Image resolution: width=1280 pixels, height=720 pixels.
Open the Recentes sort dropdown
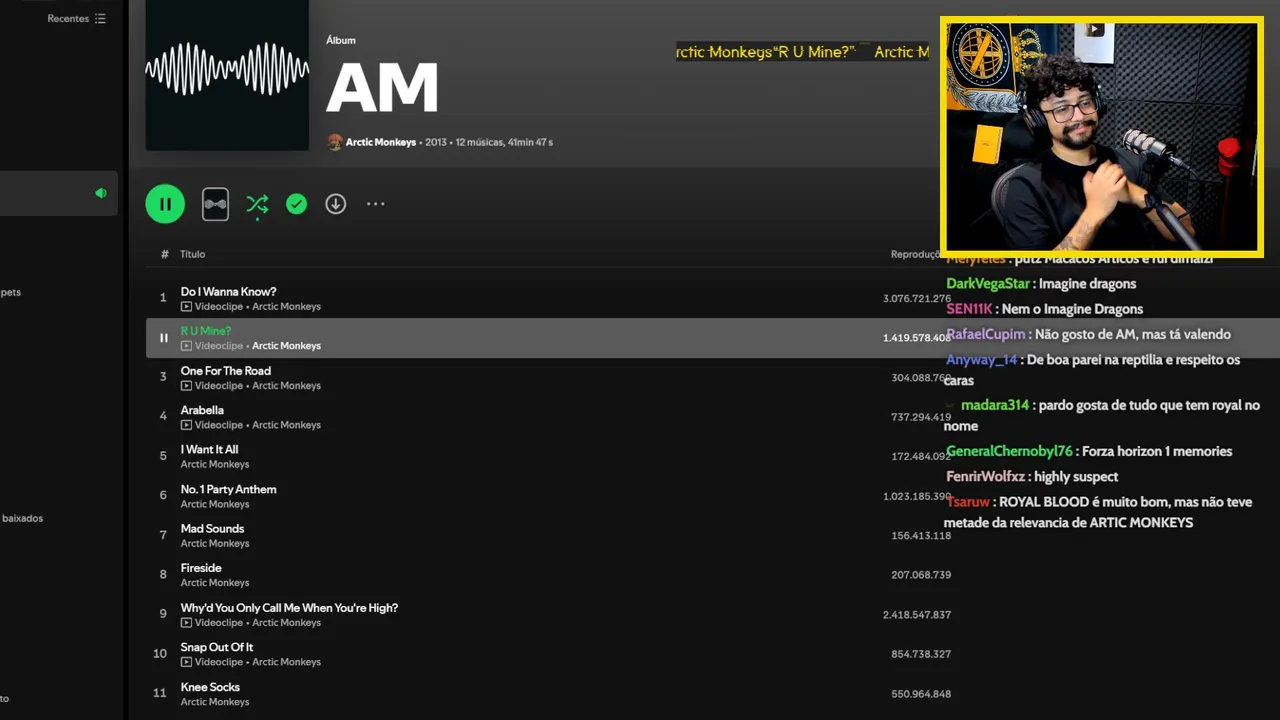pos(77,18)
